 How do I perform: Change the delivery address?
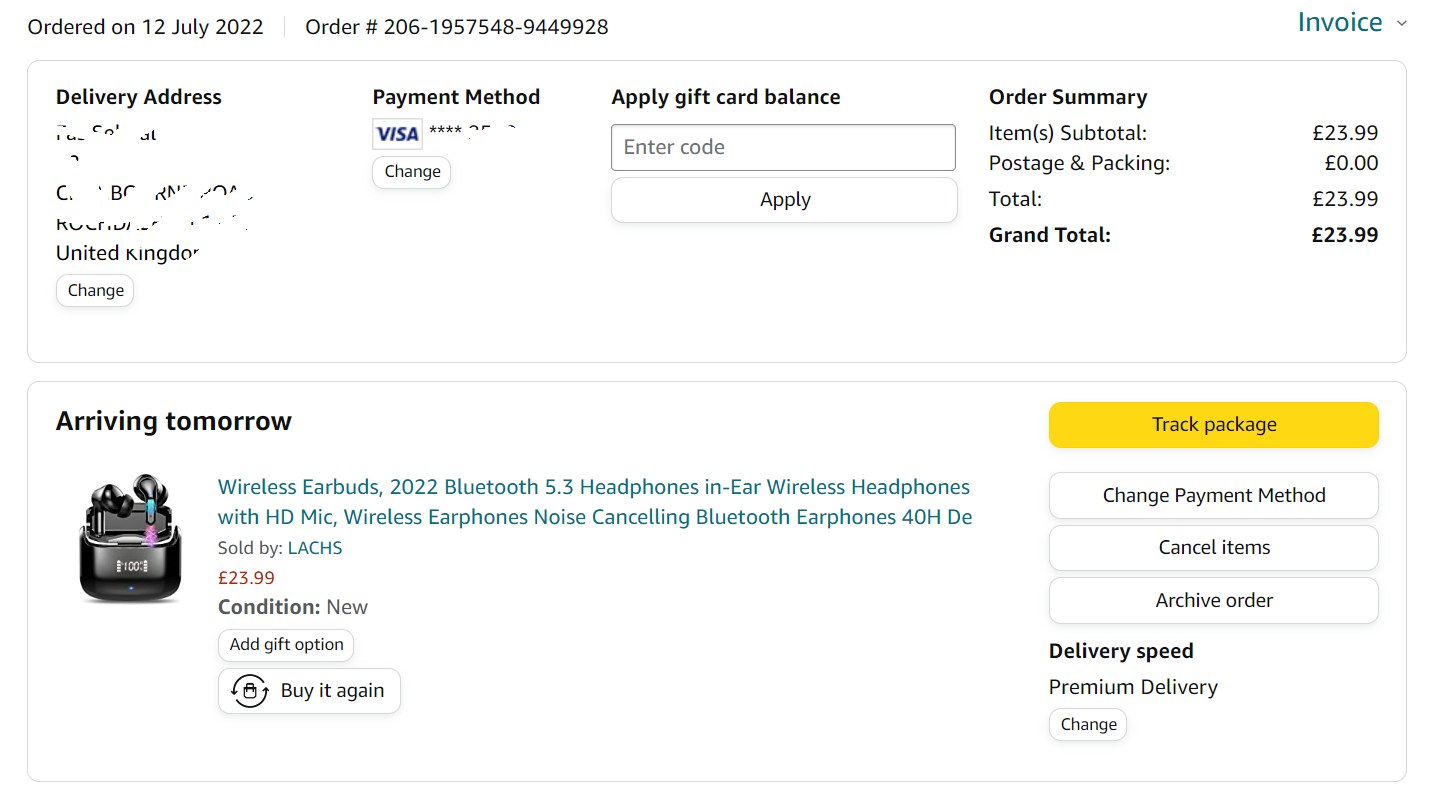(x=95, y=291)
